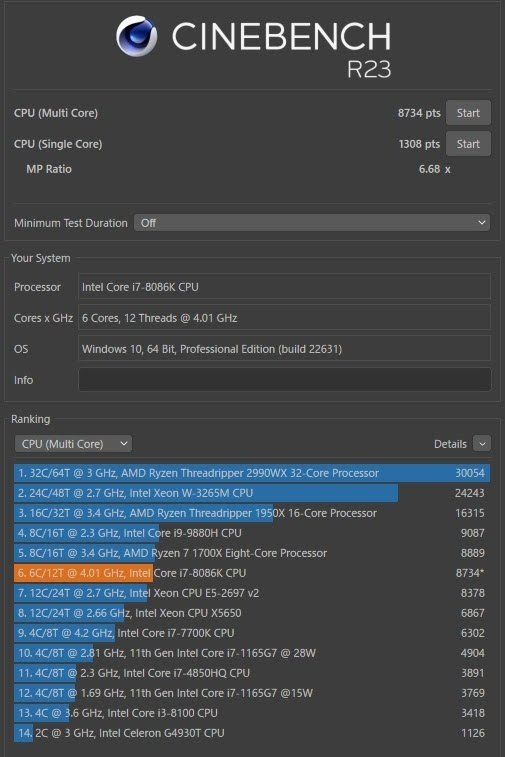This screenshot has height=757, width=505.
Task: Click the MP Ratio label
Action: point(49,169)
